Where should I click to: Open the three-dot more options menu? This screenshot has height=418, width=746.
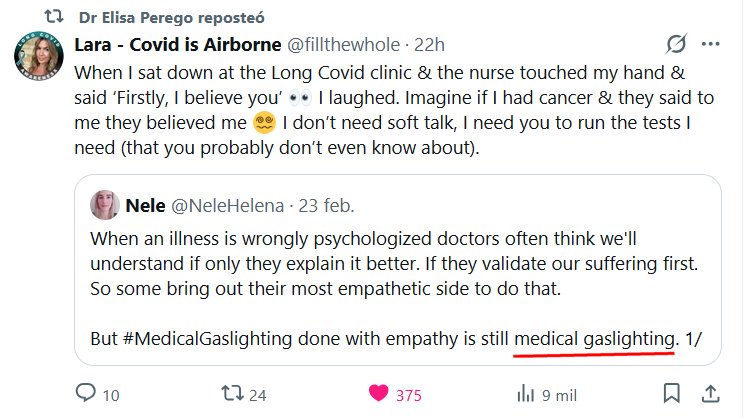point(710,45)
